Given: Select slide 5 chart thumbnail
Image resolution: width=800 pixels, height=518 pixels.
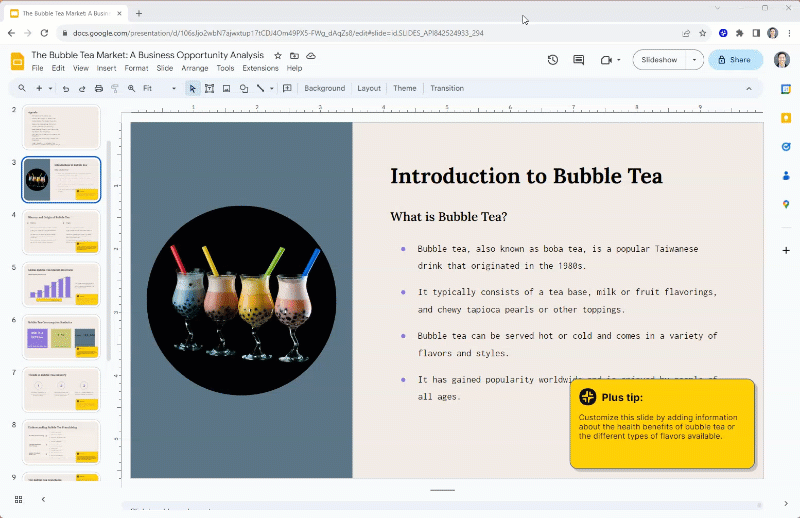Looking at the screenshot, I should [x=61, y=285].
